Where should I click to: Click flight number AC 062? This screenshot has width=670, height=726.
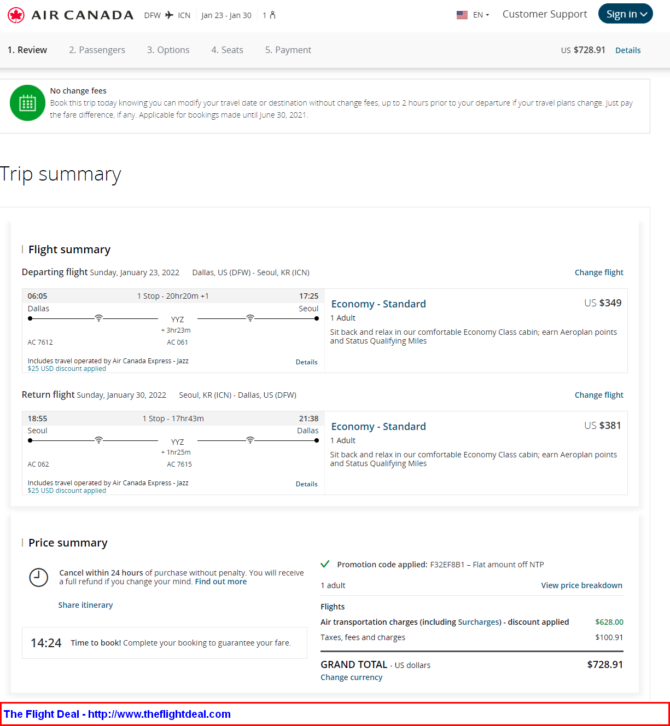[x=38, y=464]
